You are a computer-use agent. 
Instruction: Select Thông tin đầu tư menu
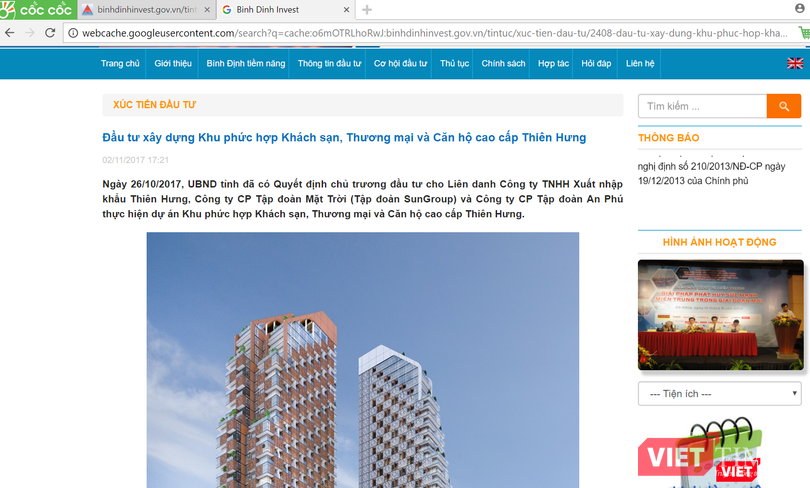(x=329, y=63)
